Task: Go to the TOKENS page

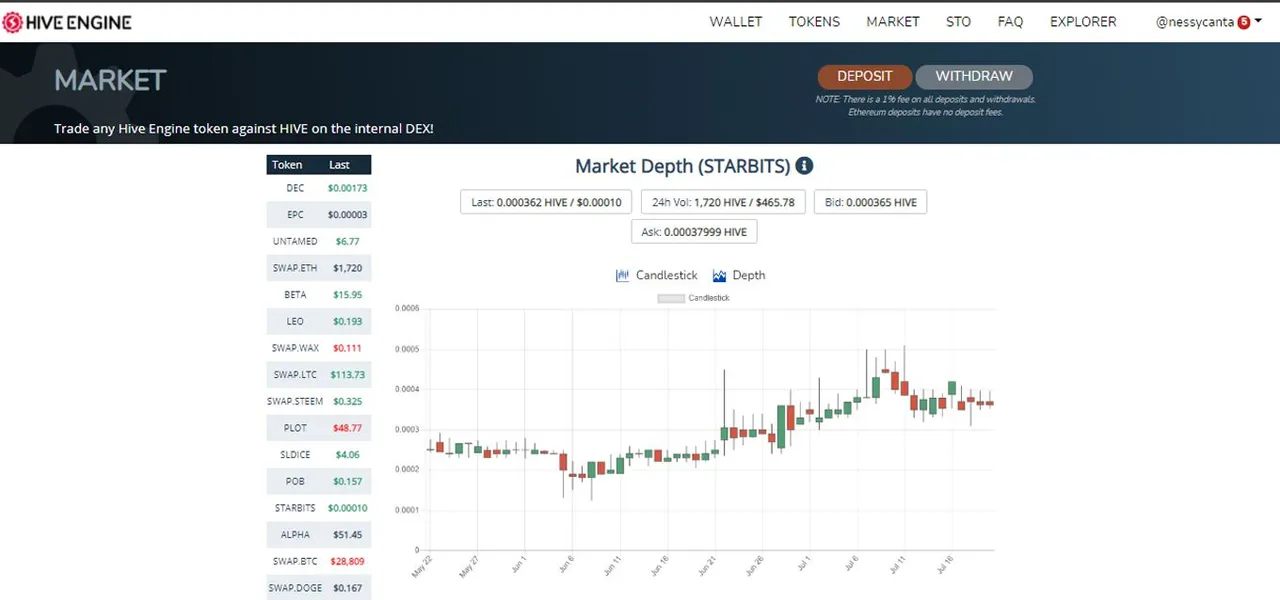Action: click(814, 22)
